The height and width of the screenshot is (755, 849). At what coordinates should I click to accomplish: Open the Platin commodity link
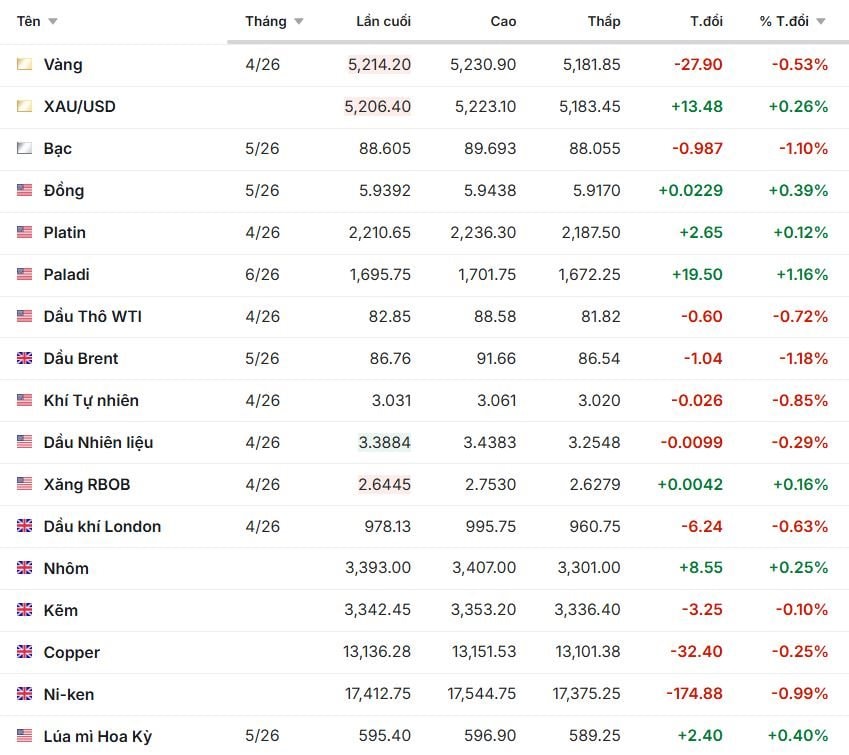click(x=65, y=233)
